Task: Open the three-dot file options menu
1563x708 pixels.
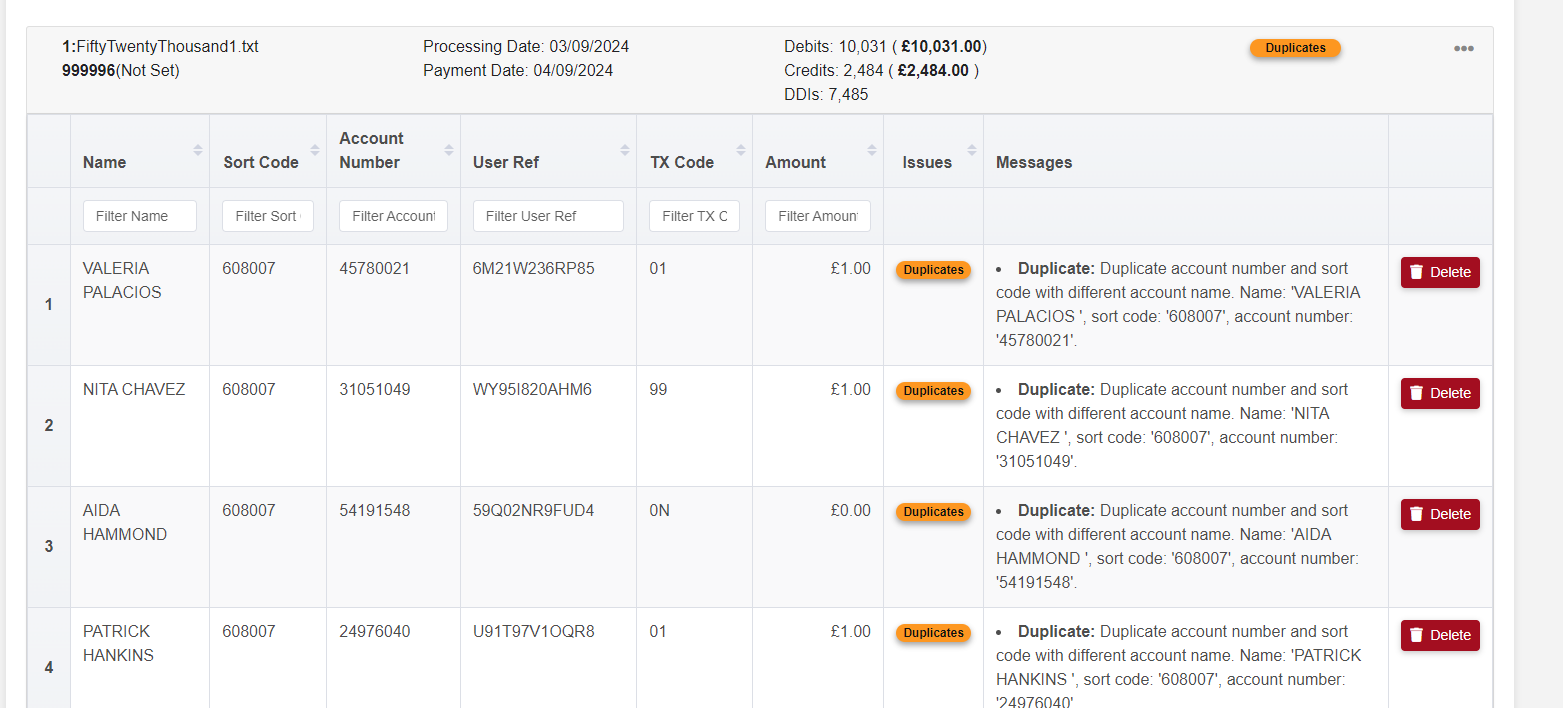Action: (1463, 49)
